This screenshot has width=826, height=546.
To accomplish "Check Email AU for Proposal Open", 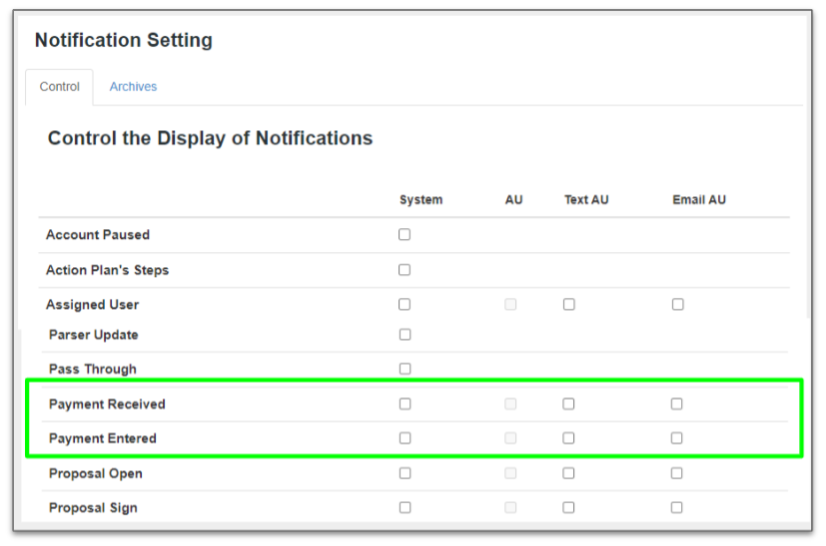I will (676, 473).
